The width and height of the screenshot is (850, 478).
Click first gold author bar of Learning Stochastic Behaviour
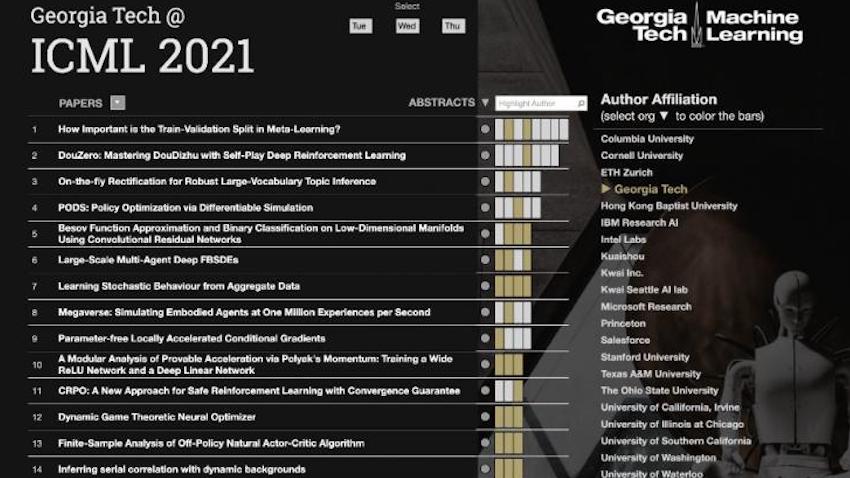(499, 286)
